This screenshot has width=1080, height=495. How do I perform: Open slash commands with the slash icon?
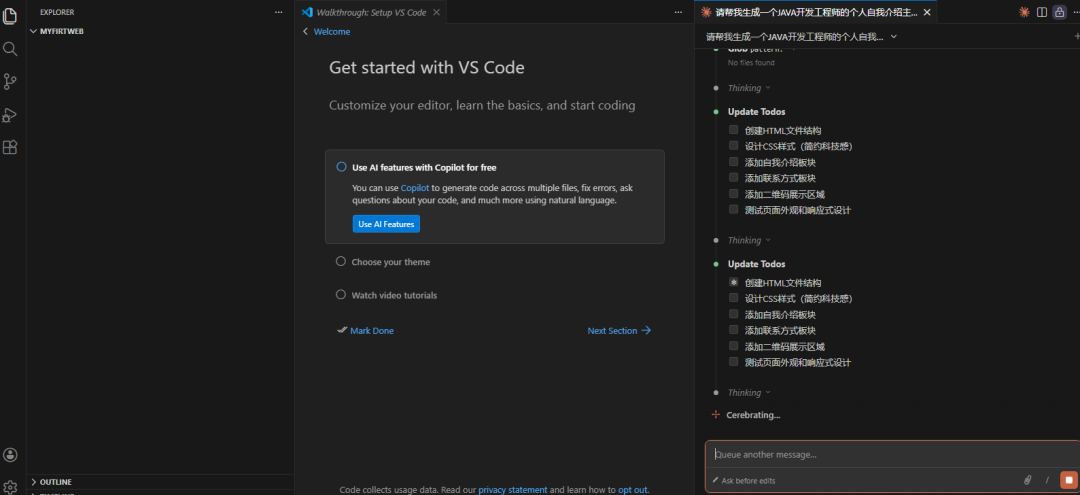pyautogui.click(x=1047, y=480)
